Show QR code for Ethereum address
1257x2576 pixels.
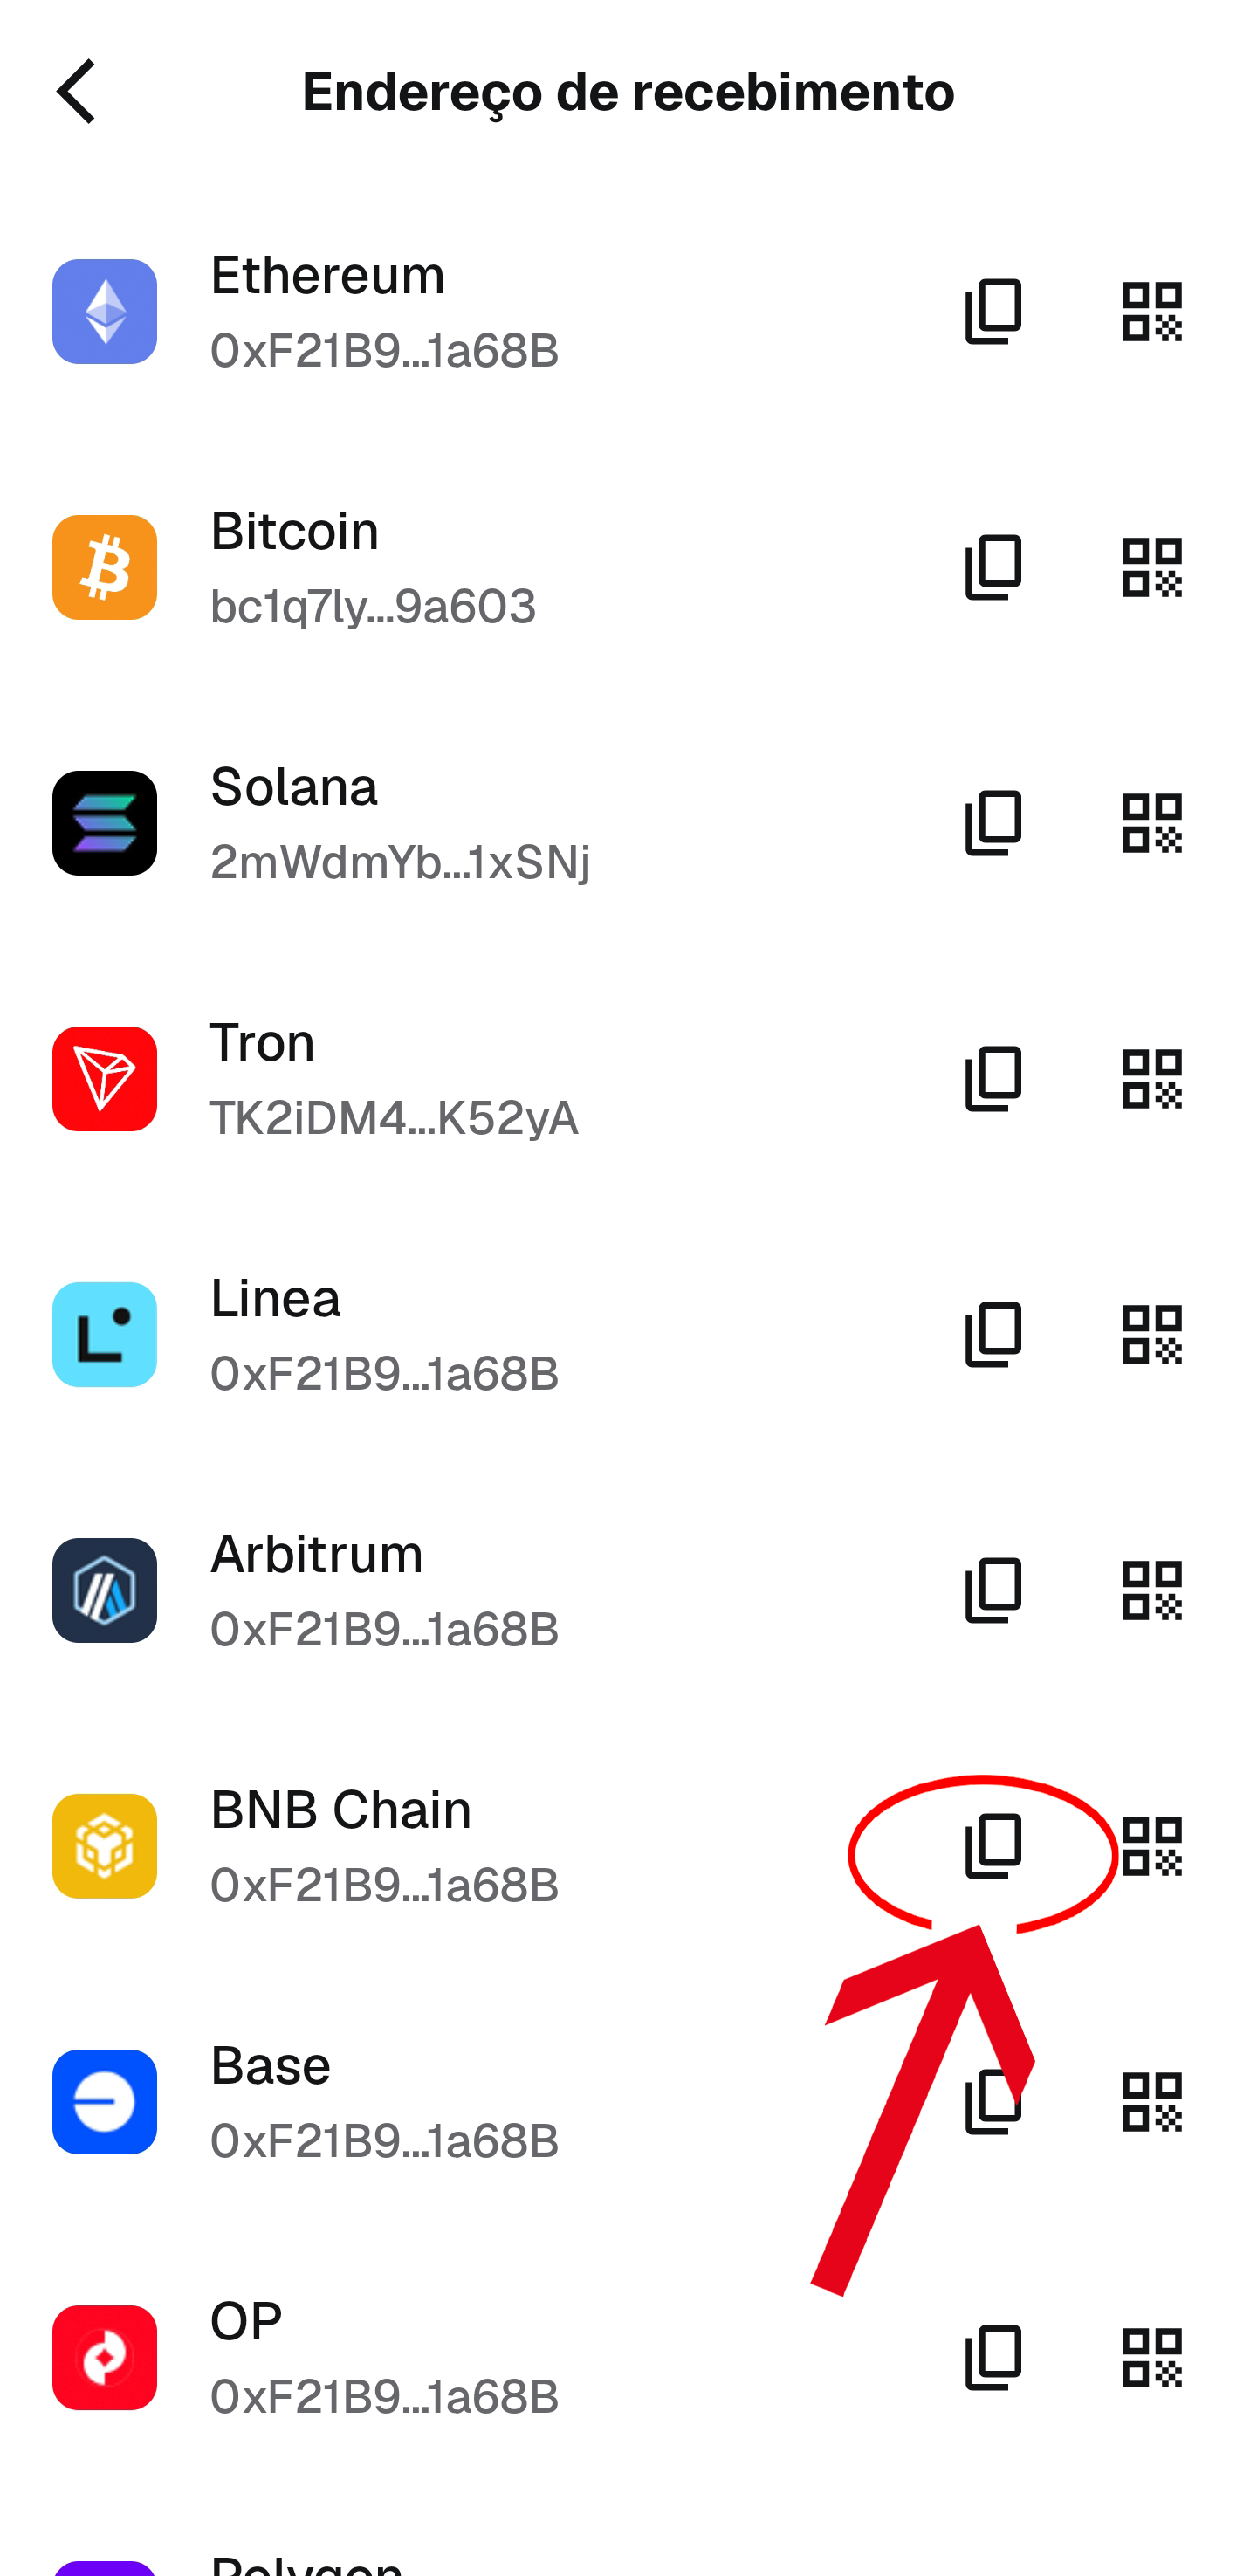point(1151,311)
